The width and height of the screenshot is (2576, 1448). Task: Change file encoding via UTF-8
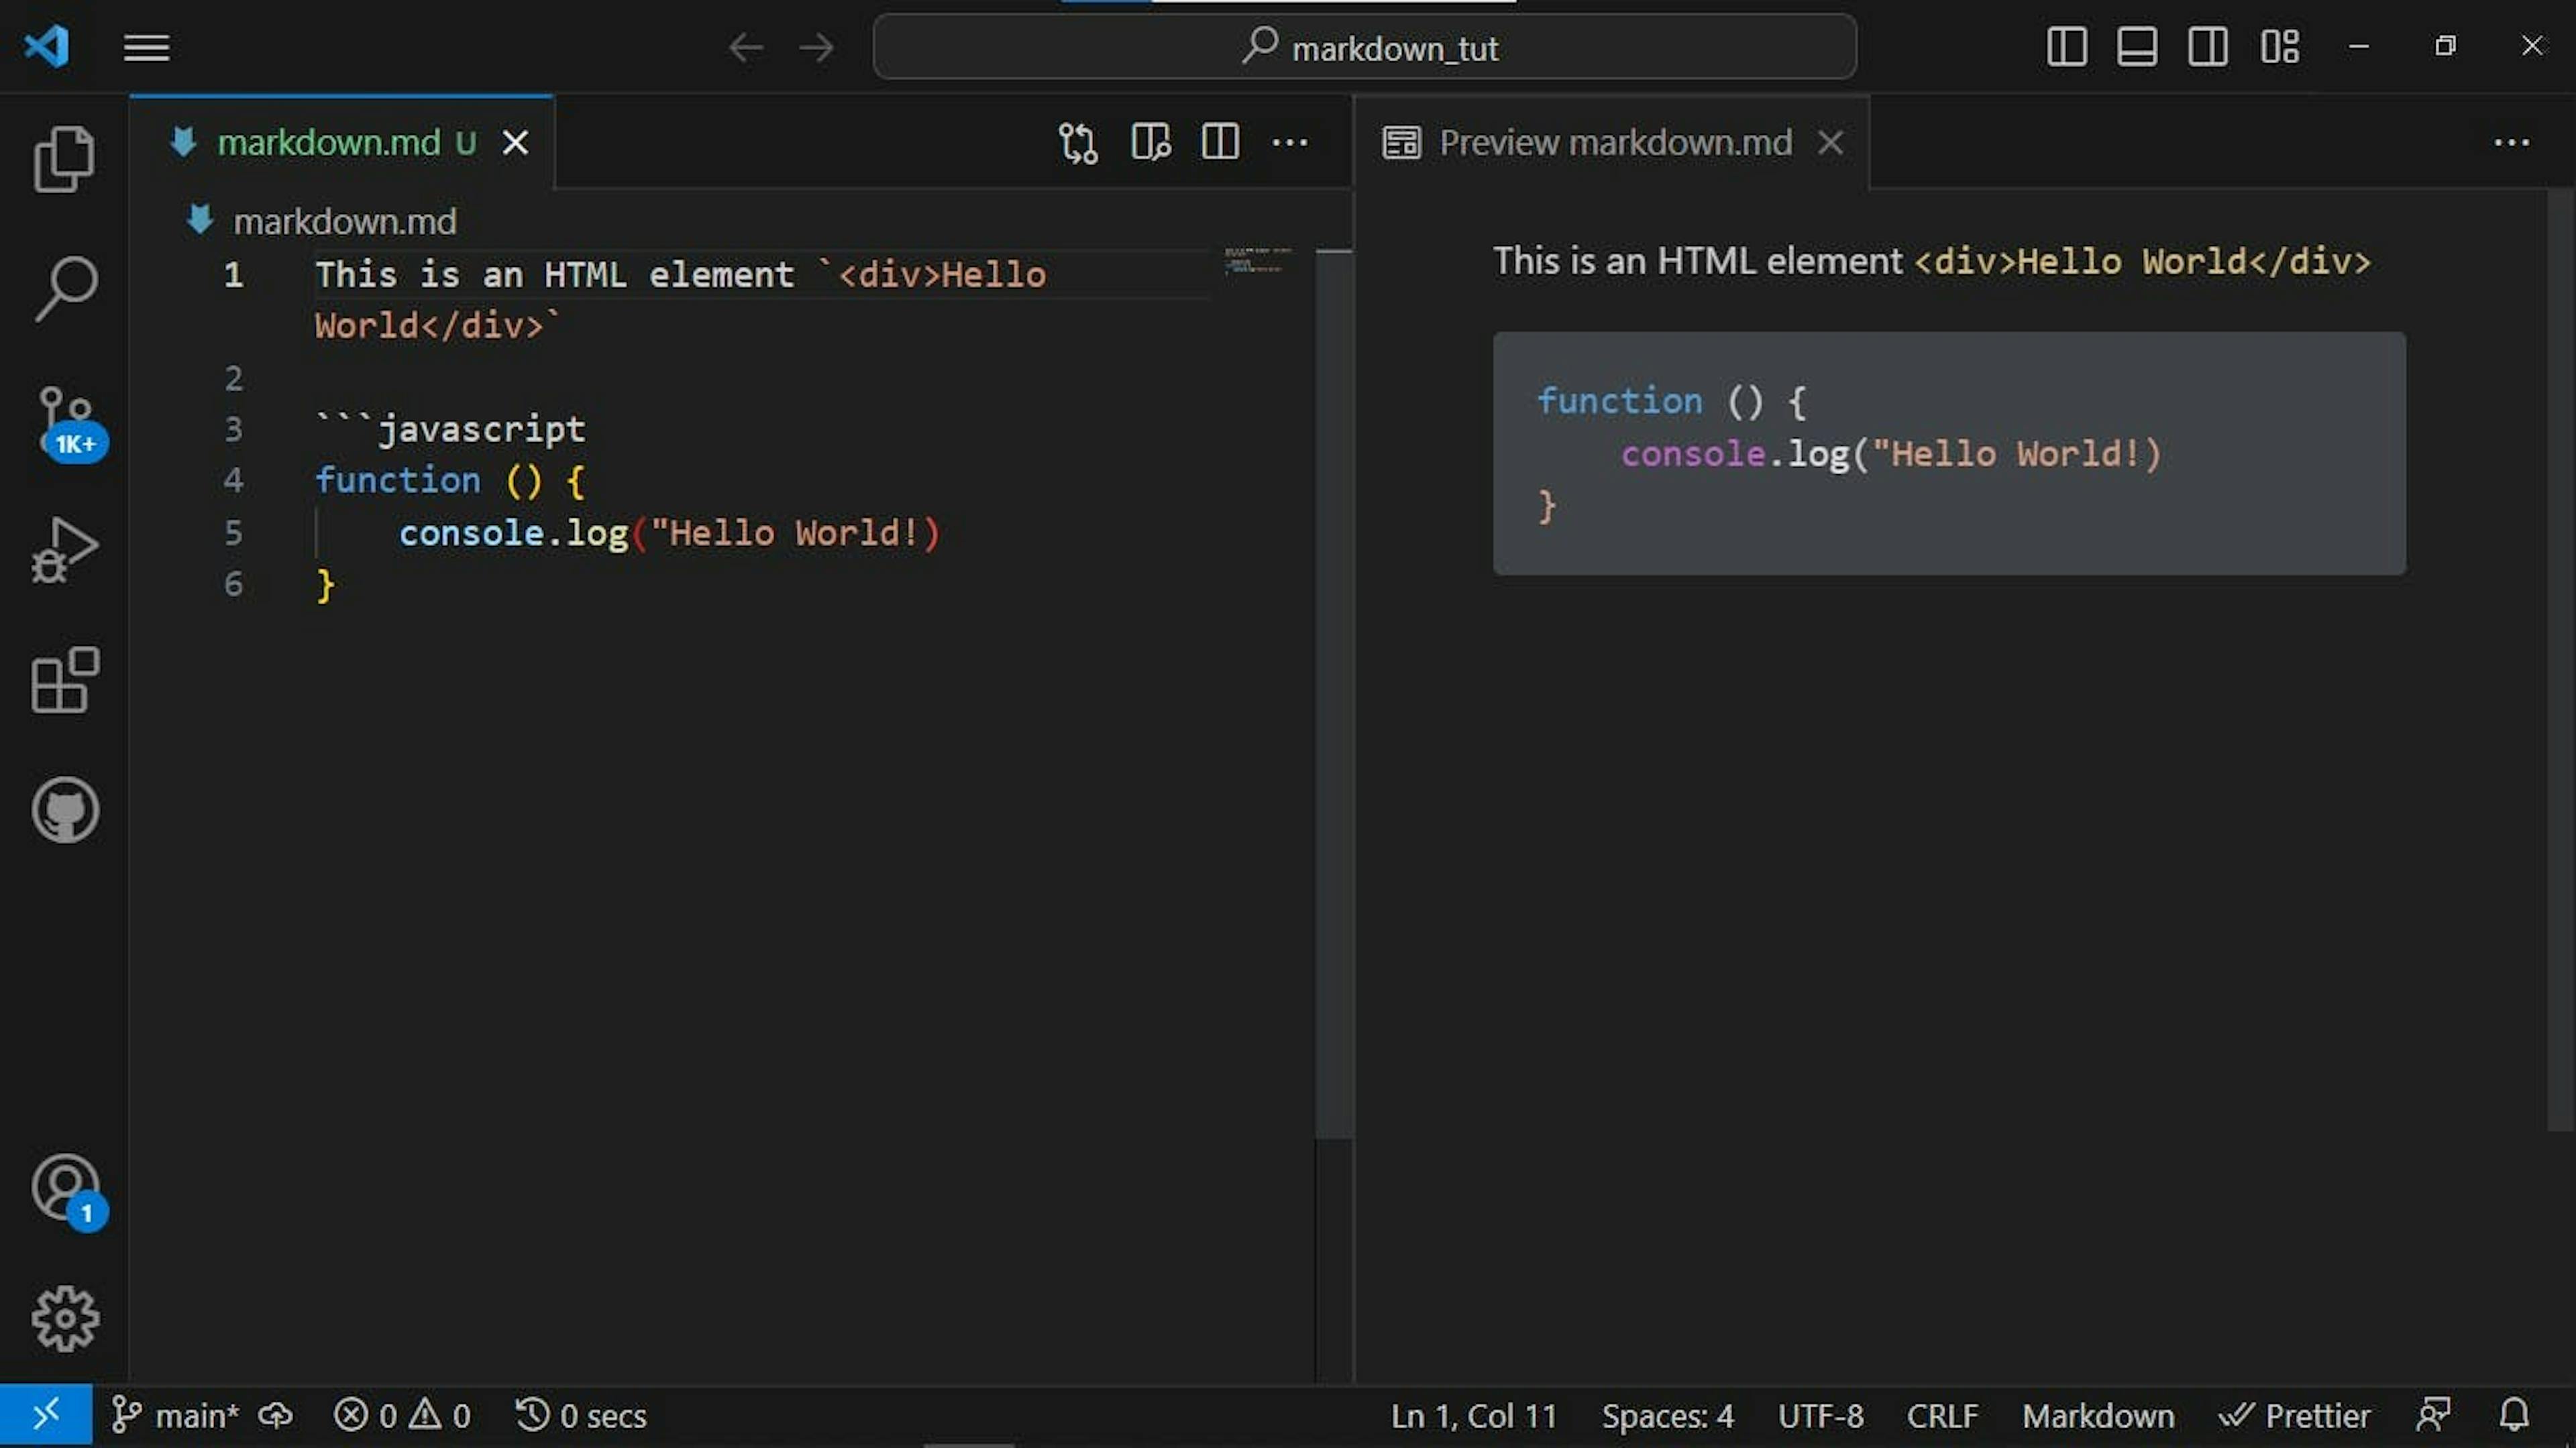1820,1415
